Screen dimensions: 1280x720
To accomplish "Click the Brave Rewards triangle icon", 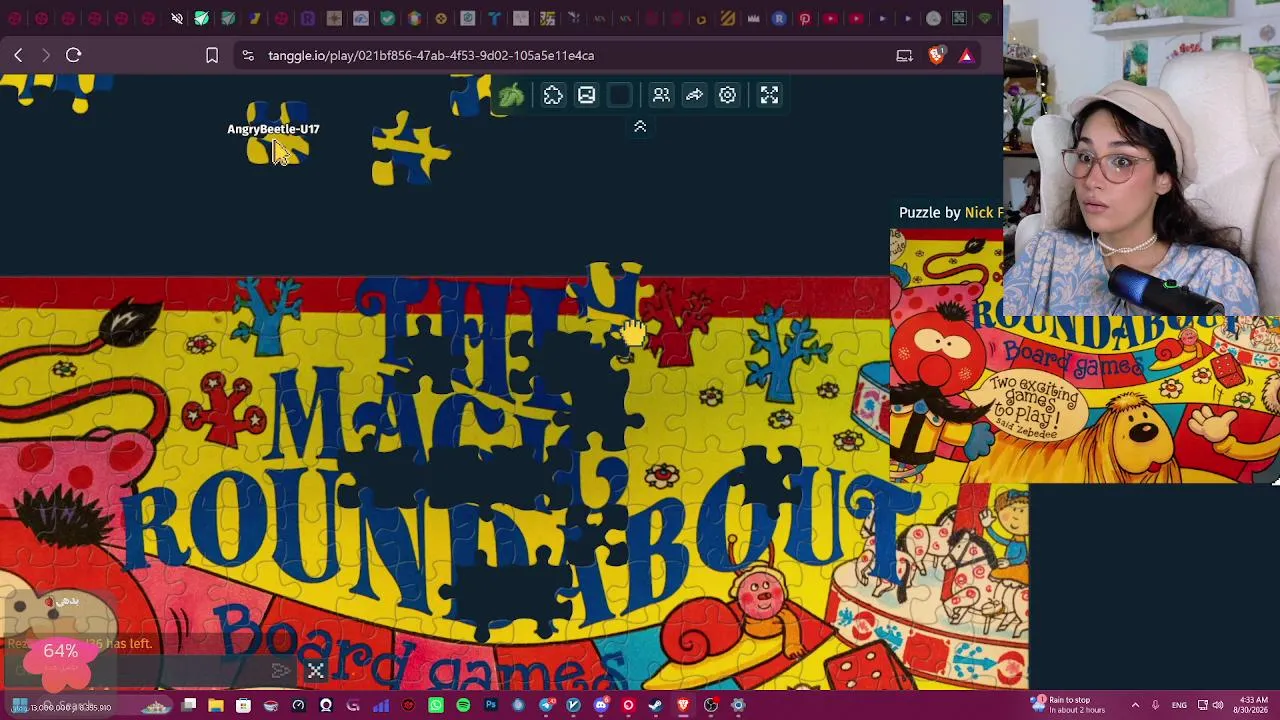I will click(966, 56).
